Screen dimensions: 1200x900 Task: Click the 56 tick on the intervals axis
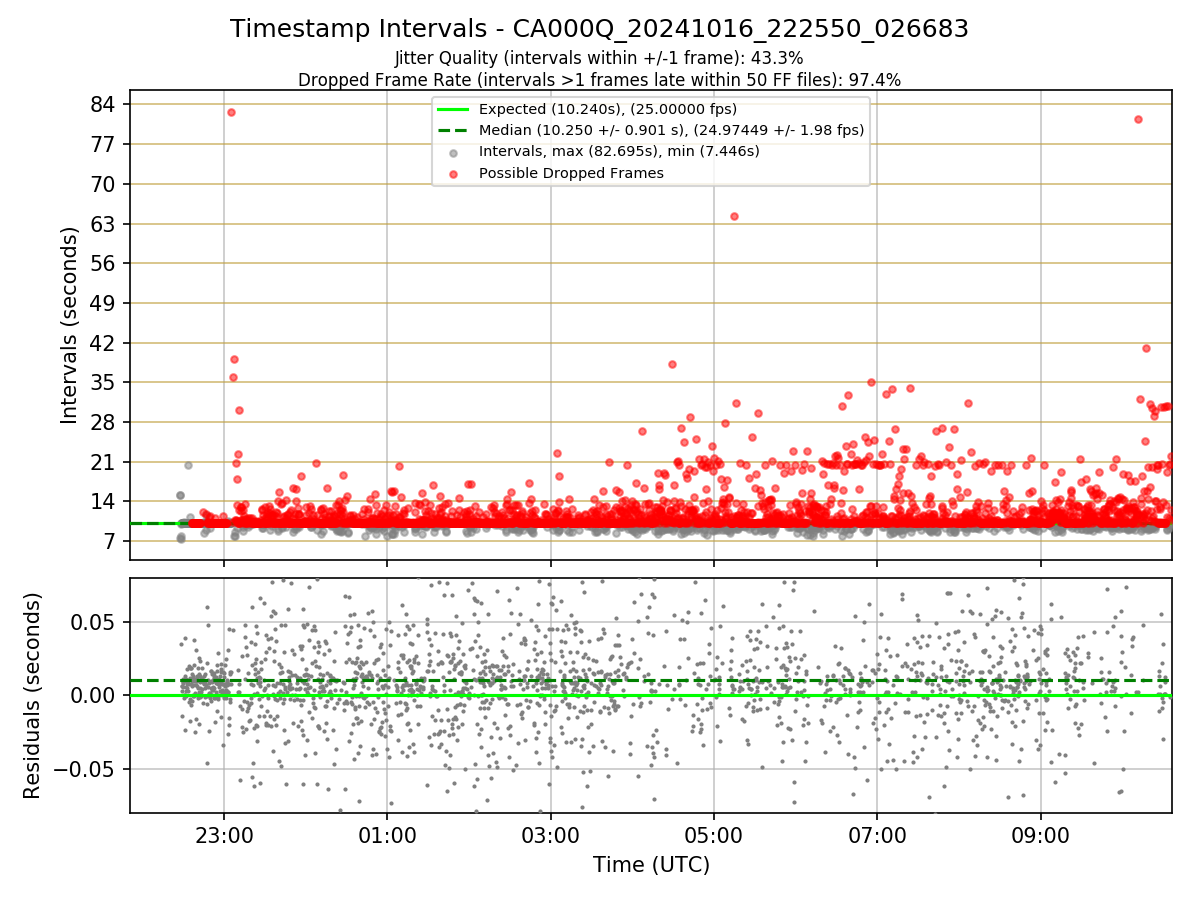105,263
